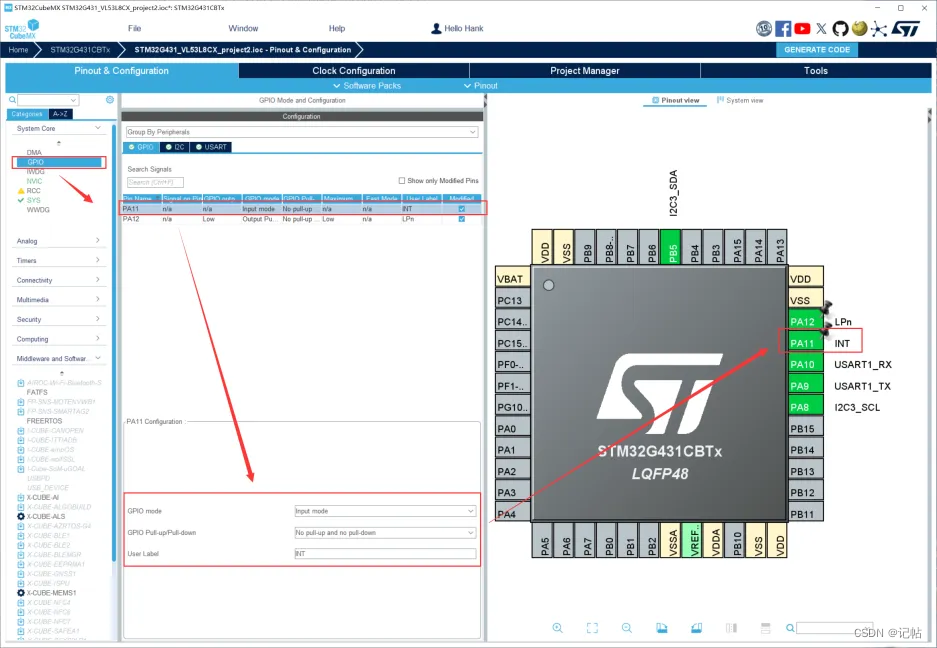Toggle the vertical split layout icon
Image resolution: width=937 pixels, height=648 pixels.
[731, 628]
